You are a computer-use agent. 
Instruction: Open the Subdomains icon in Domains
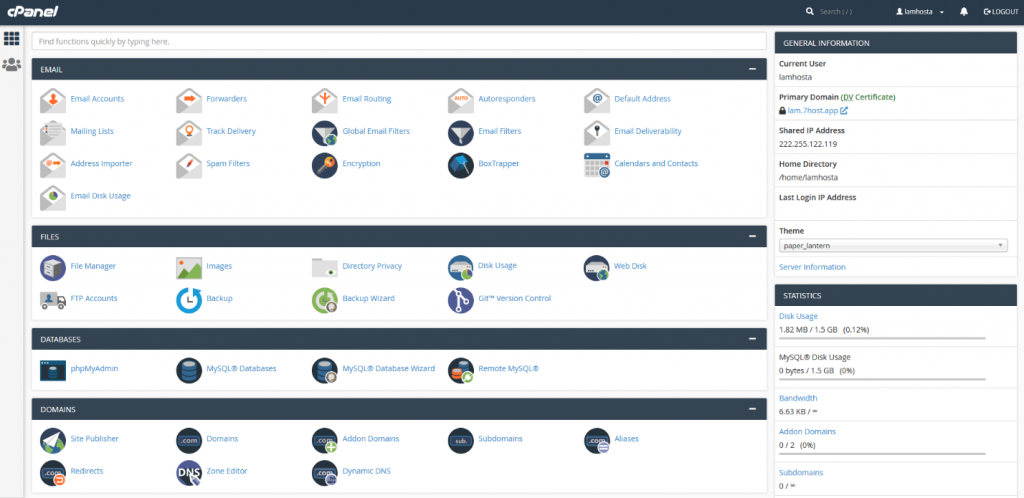[x=460, y=441]
